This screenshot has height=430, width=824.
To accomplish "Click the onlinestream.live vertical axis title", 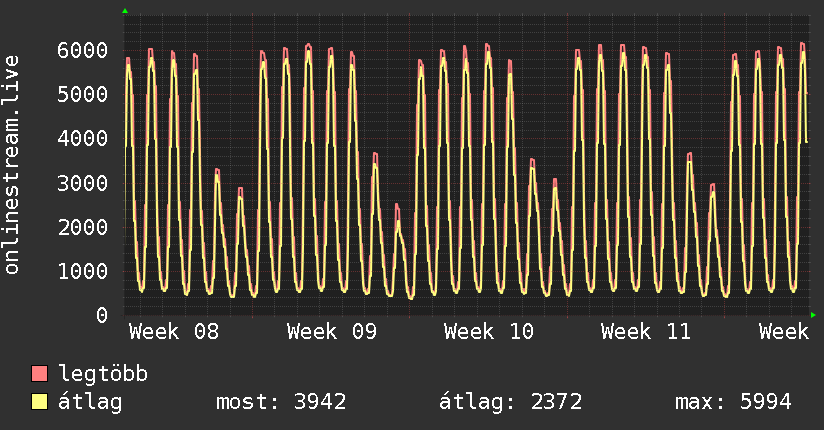I will [x=11, y=165].
